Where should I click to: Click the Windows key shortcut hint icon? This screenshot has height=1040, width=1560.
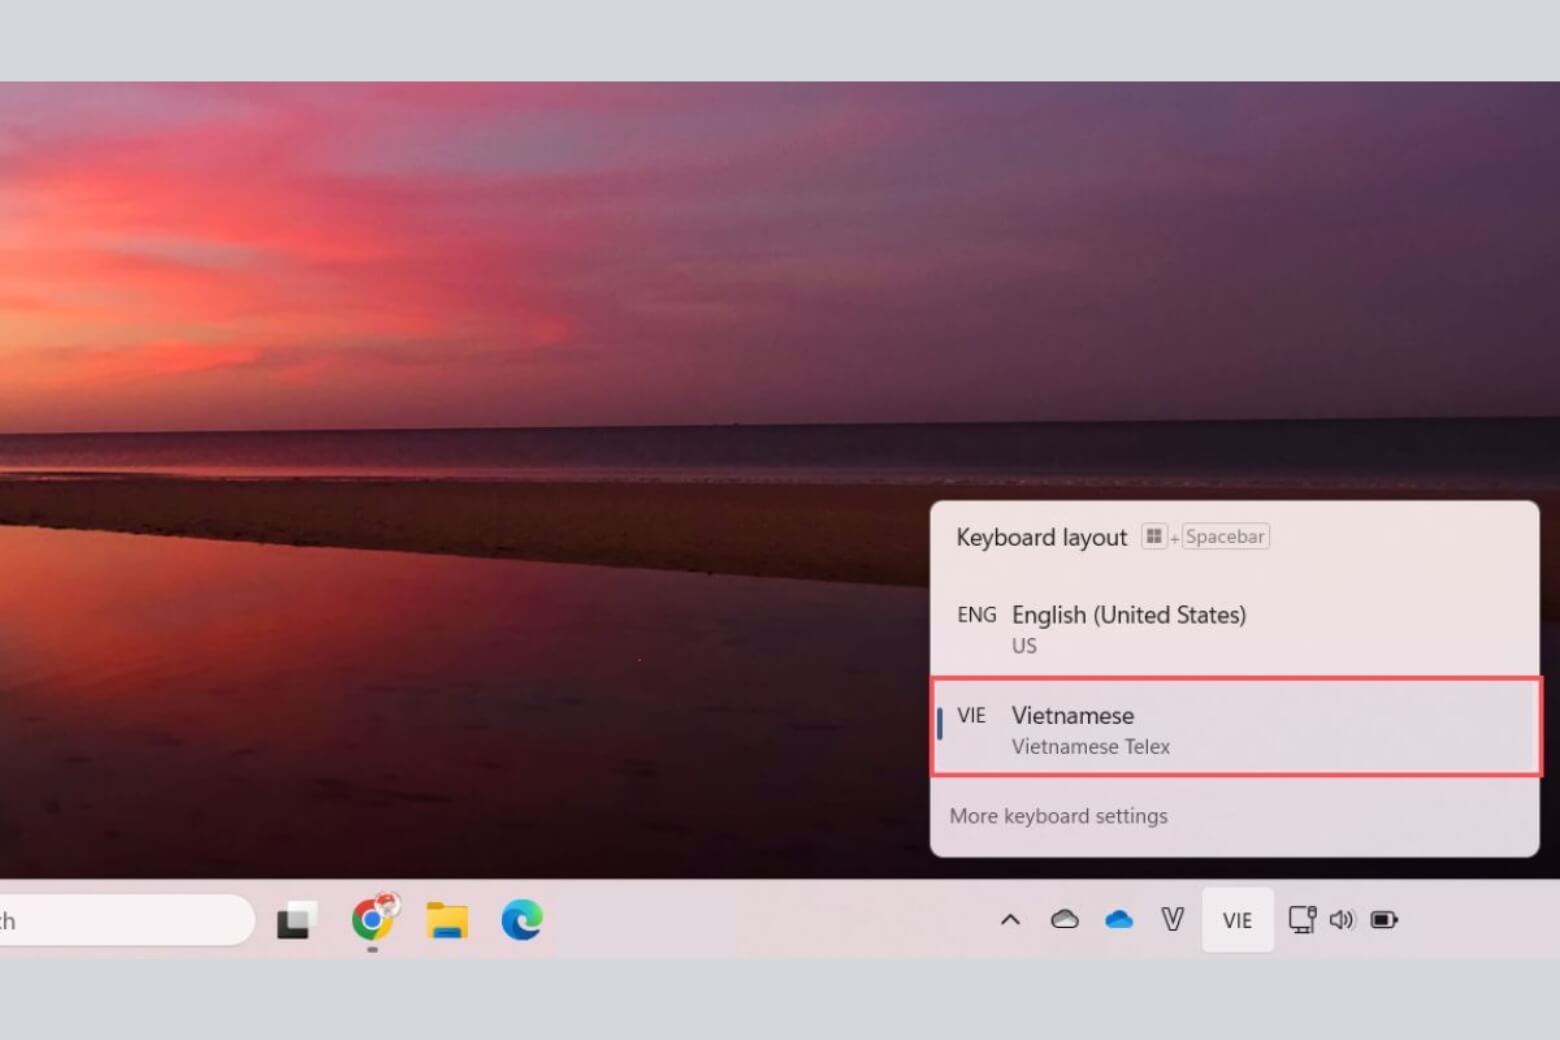click(1154, 537)
